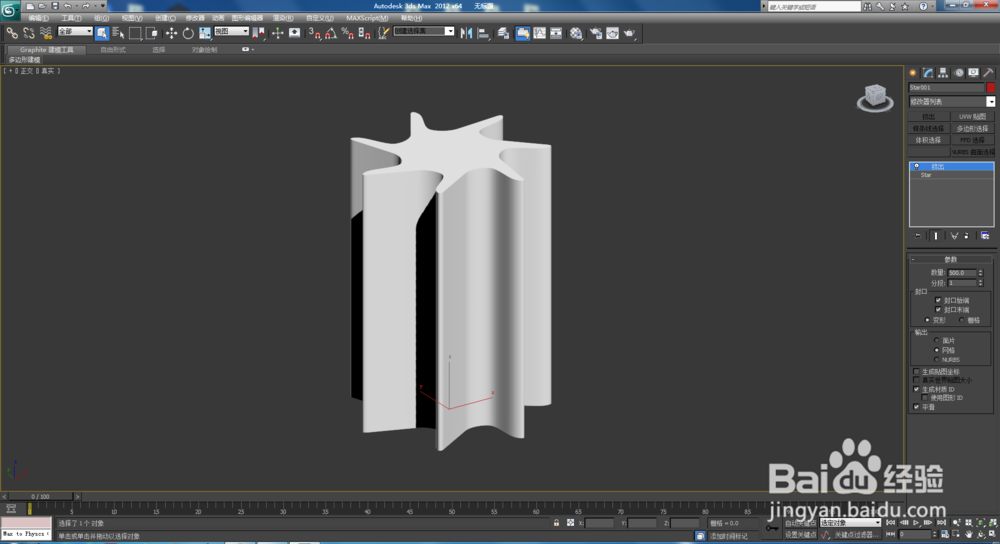Click Bind to Space Warp icon
1000x544 pixels.
pos(45,33)
